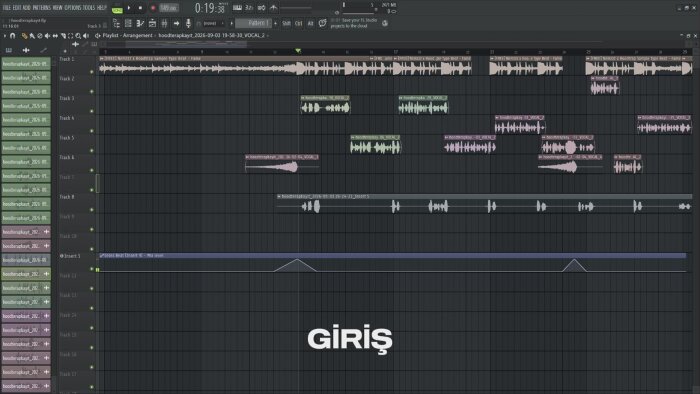Toggle the pattern/song mode switch
Viewport: 700px width, 394px height.
[117, 8]
